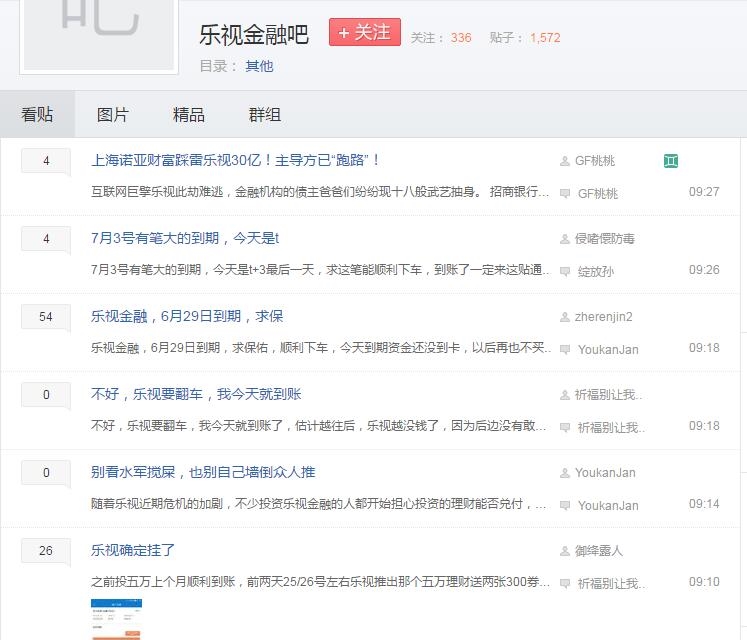Open the image thumbnail under 乐视确定挂了
747x640 pixels.
117,619
